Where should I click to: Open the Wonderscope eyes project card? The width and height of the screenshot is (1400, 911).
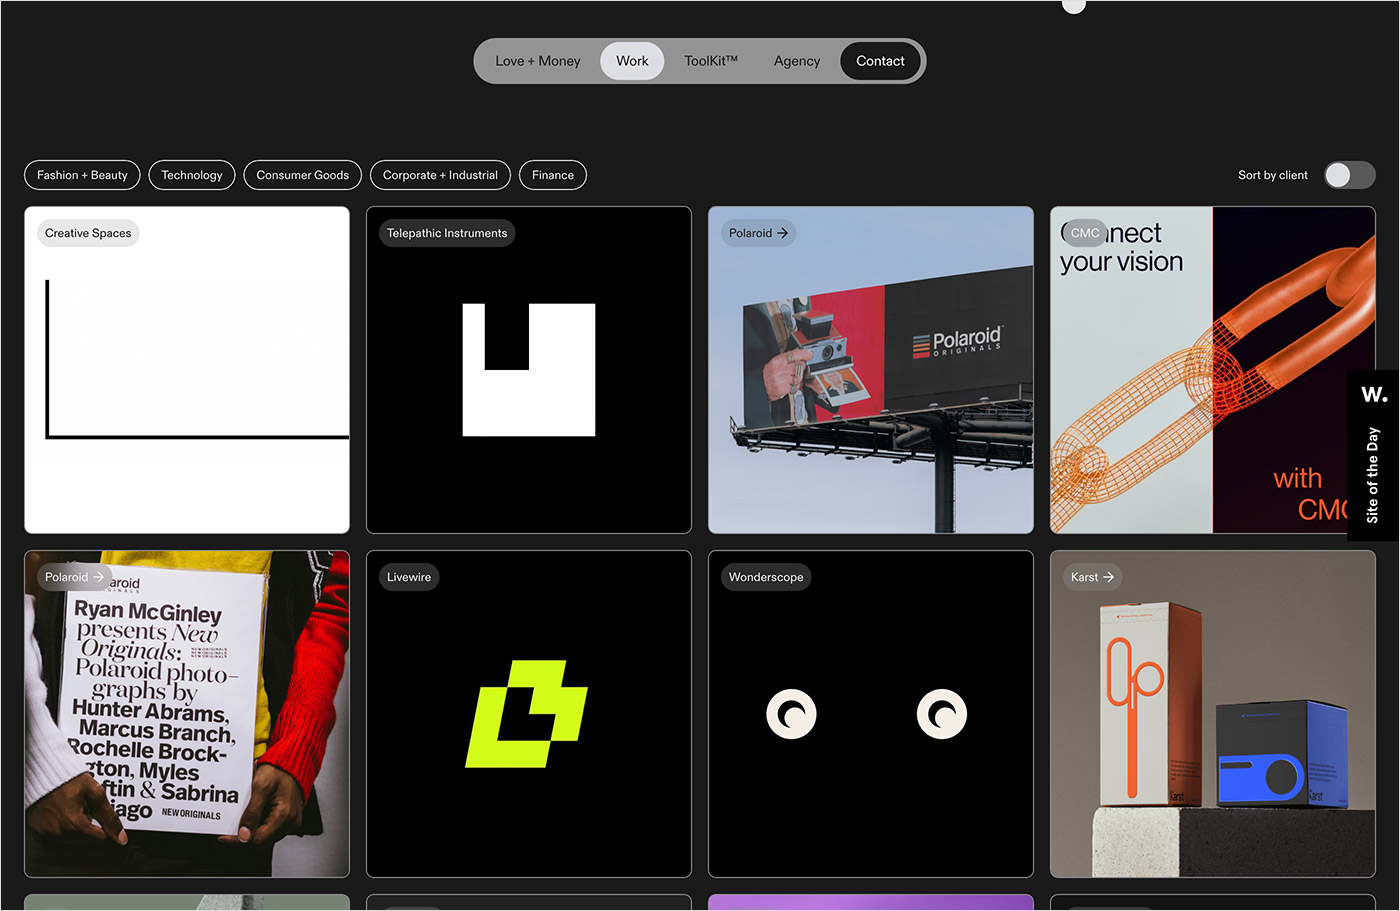[871, 714]
